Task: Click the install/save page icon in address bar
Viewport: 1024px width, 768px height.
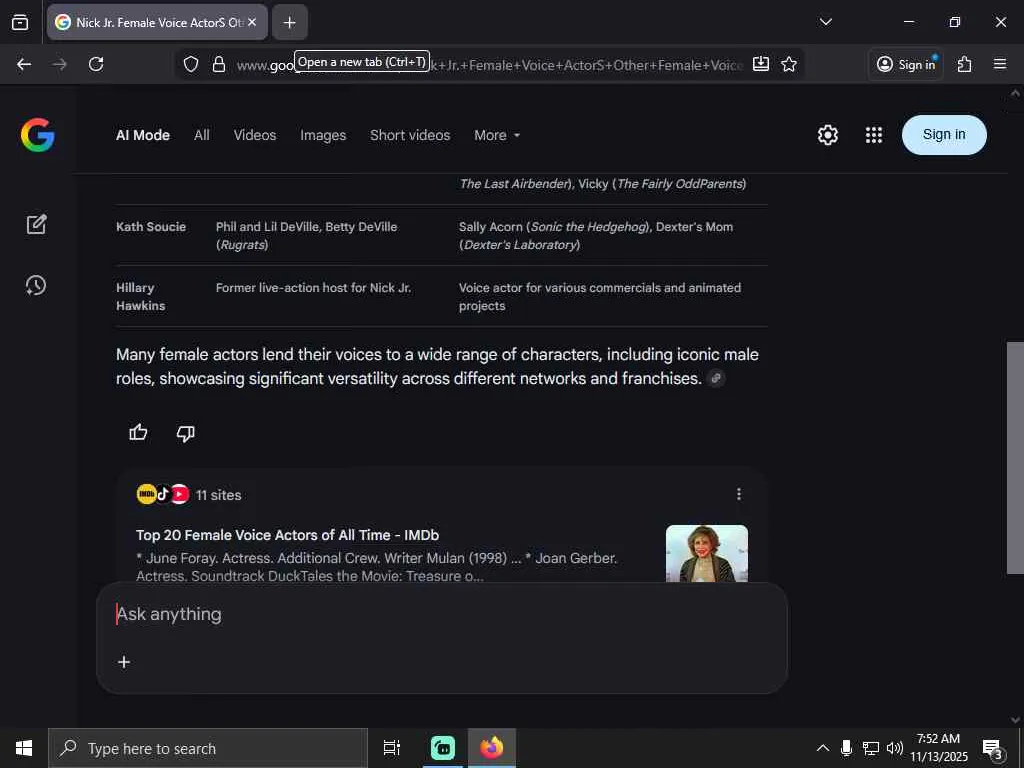Action: [x=761, y=64]
